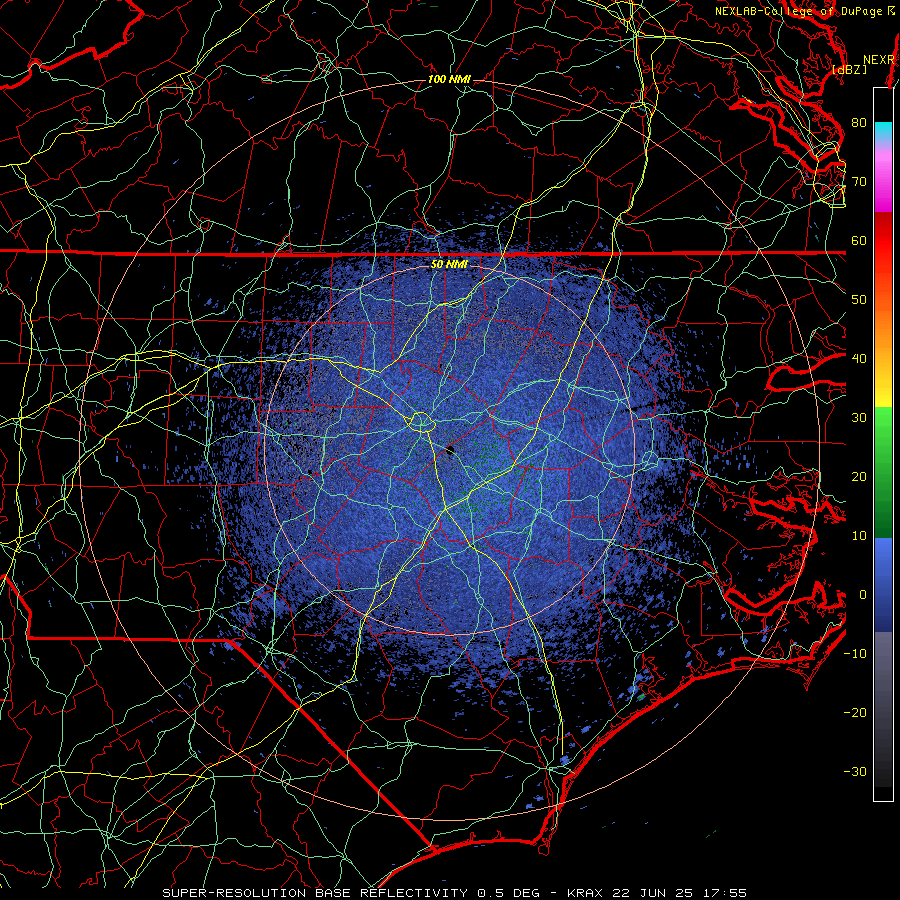Select the 80 value on the dBZ scale
The image size is (900, 900).
[x=859, y=122]
